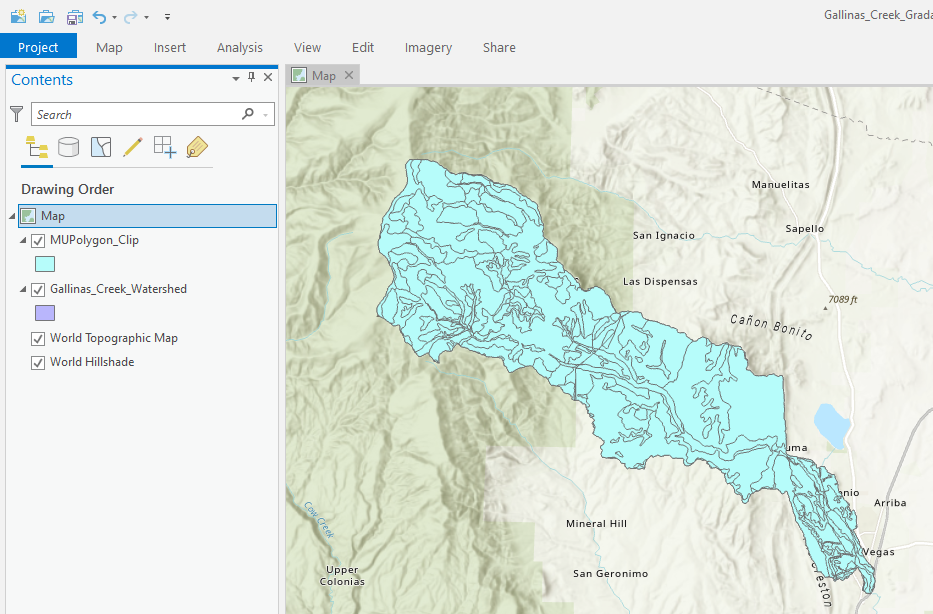Select List By Editing pencil icon
This screenshot has width=933, height=614.
[x=132, y=148]
